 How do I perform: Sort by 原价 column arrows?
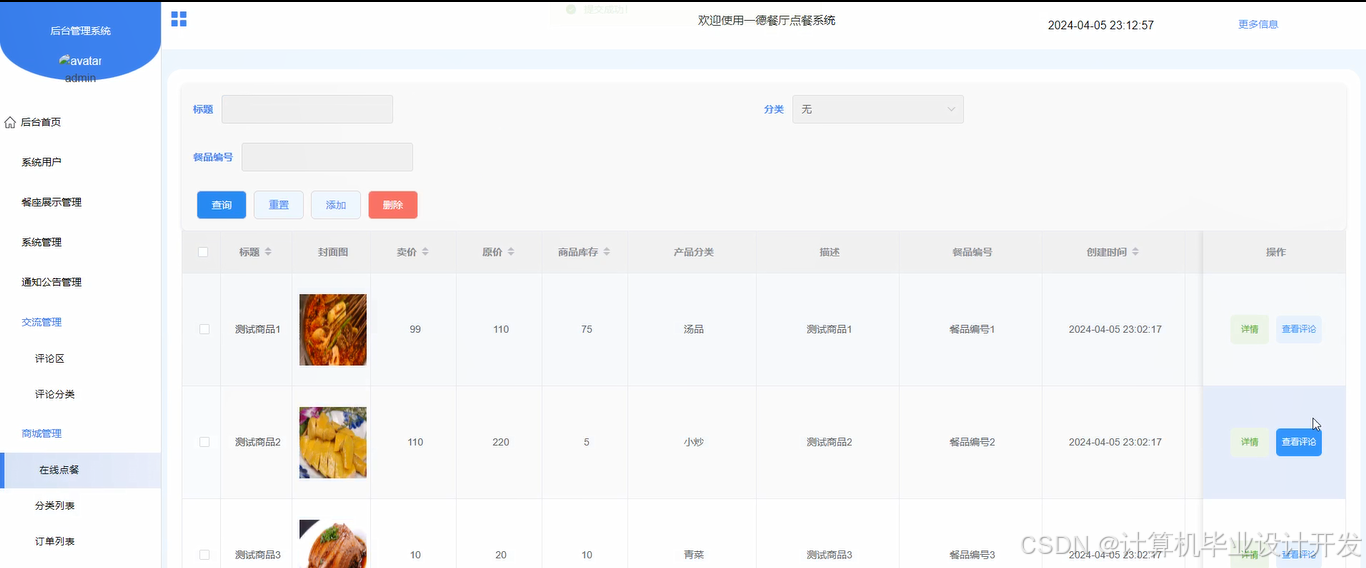click(511, 252)
